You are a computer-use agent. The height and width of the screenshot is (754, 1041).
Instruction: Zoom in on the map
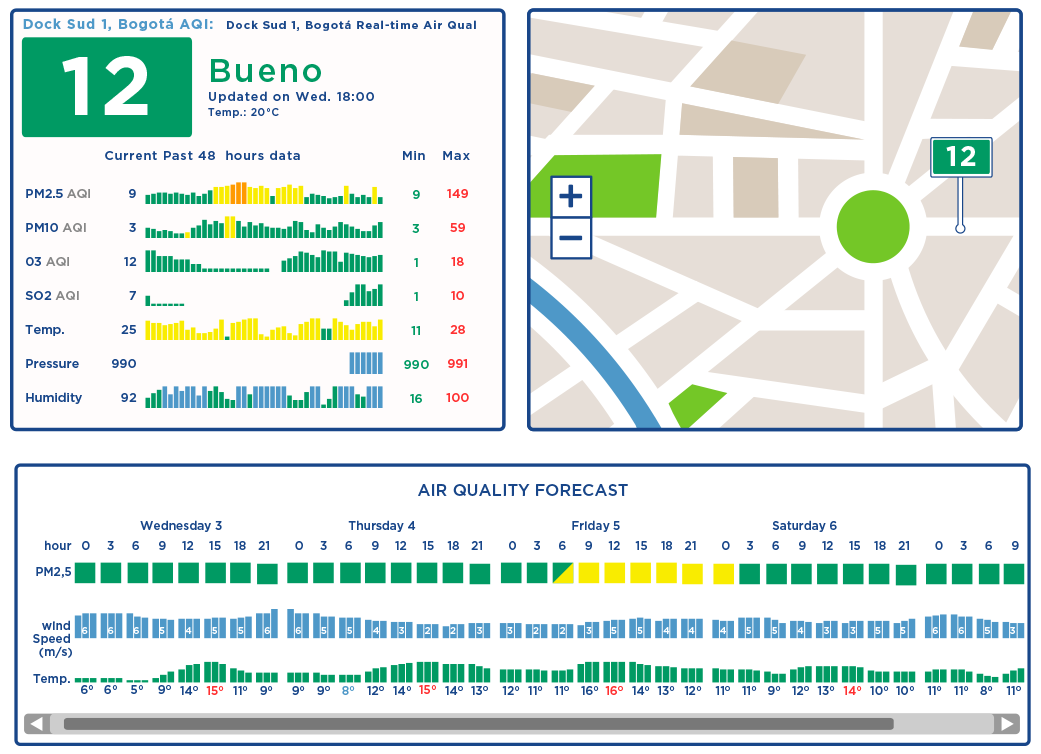point(570,196)
